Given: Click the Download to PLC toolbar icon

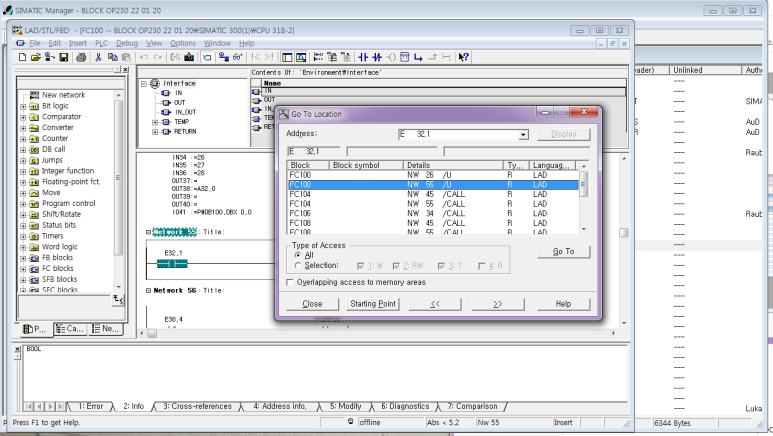Looking at the screenshot, I should 189,57.
